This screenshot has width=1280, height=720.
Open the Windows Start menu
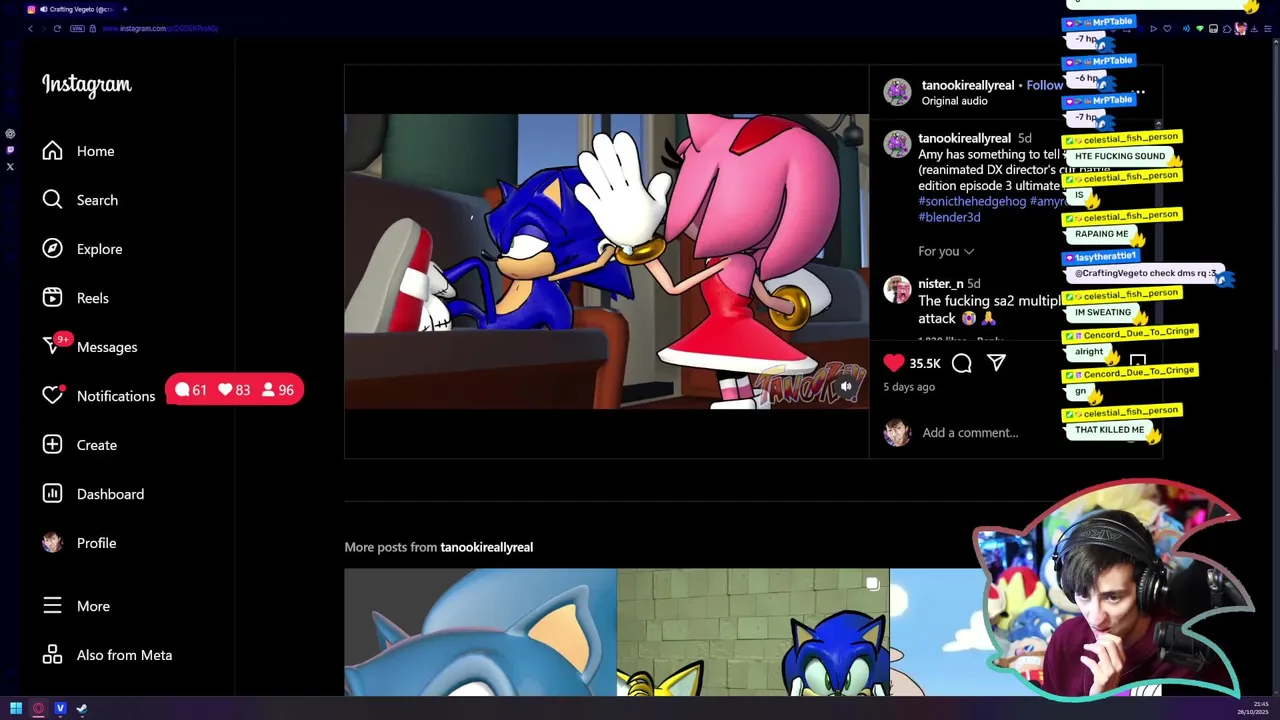coord(16,708)
